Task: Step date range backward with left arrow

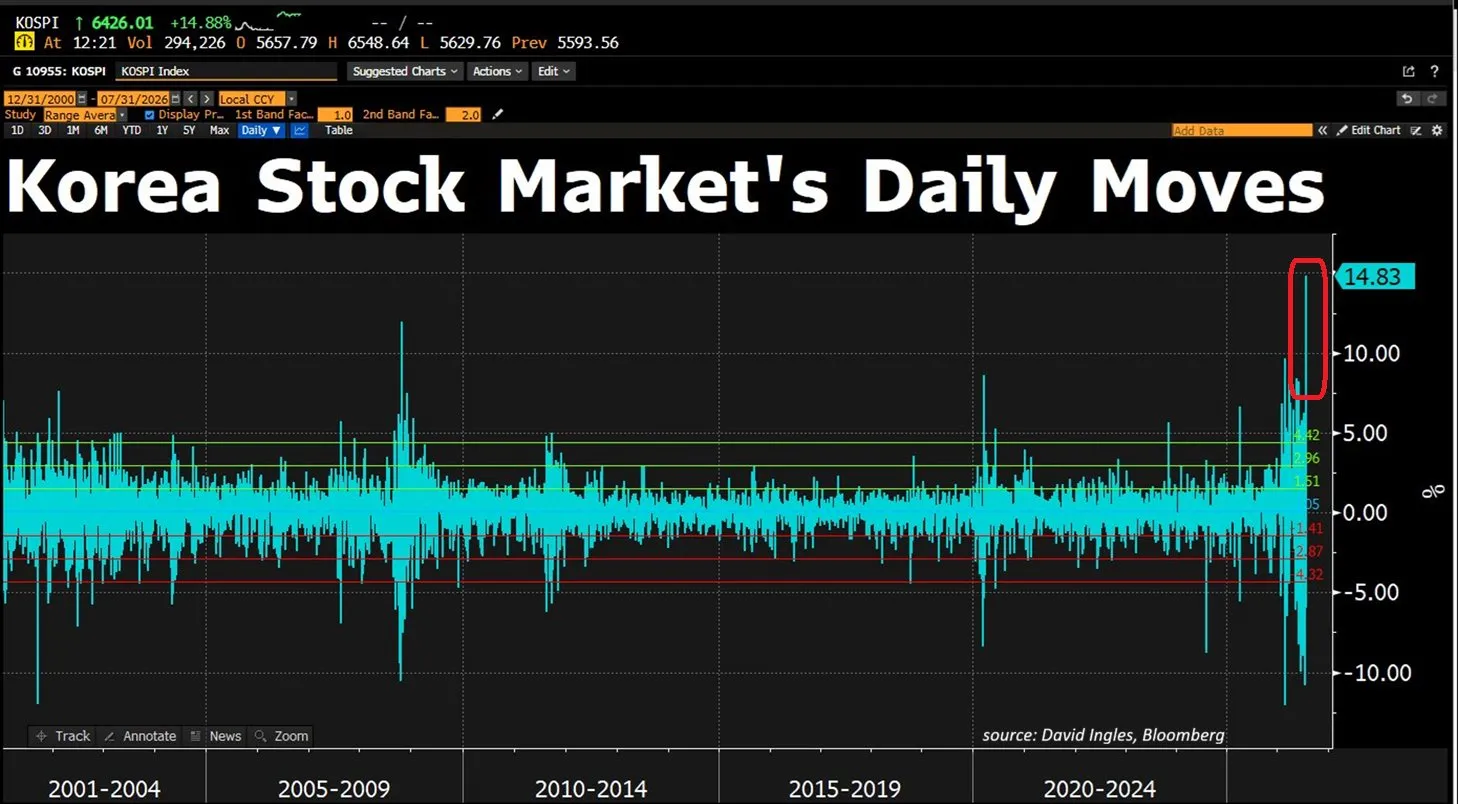Action: click(x=192, y=99)
